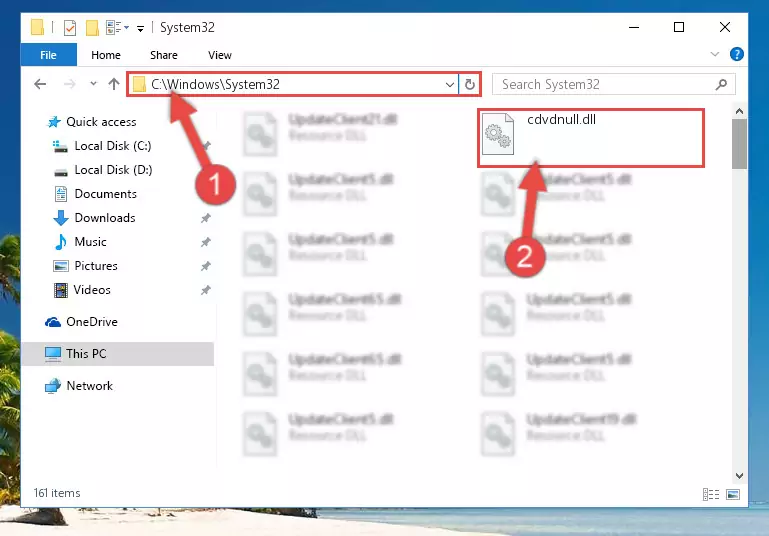This screenshot has height=536, width=769.
Task: Click the pin icon beside Music
Action: (x=205, y=242)
